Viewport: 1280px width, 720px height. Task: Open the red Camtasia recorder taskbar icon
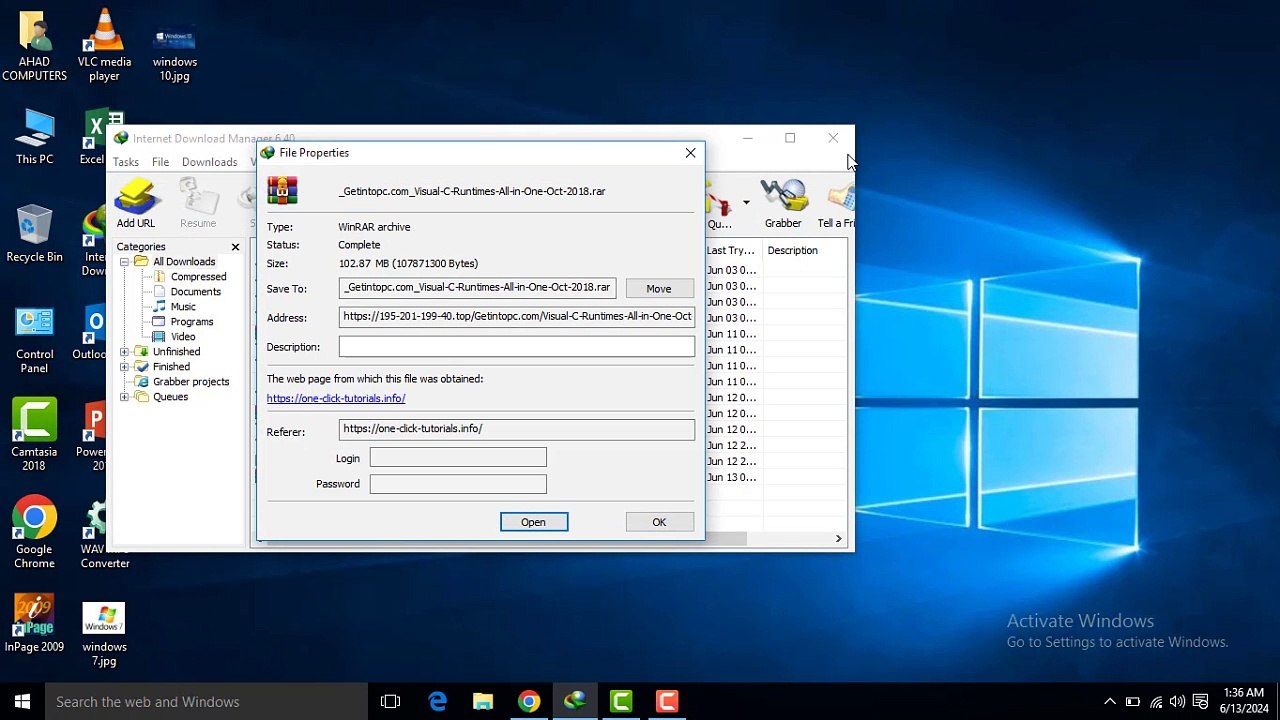tap(667, 702)
